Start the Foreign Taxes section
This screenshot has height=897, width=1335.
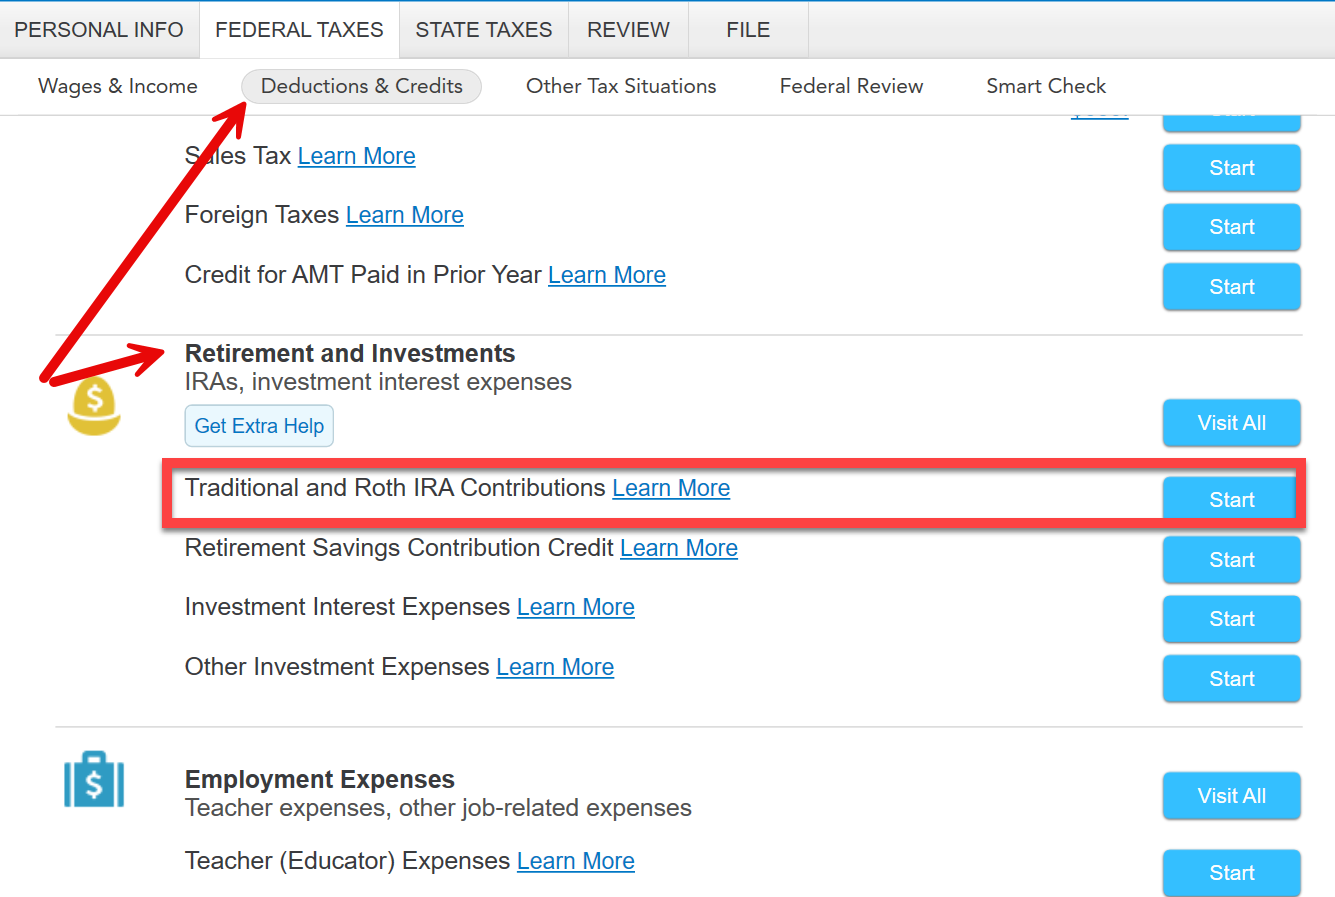(1231, 227)
